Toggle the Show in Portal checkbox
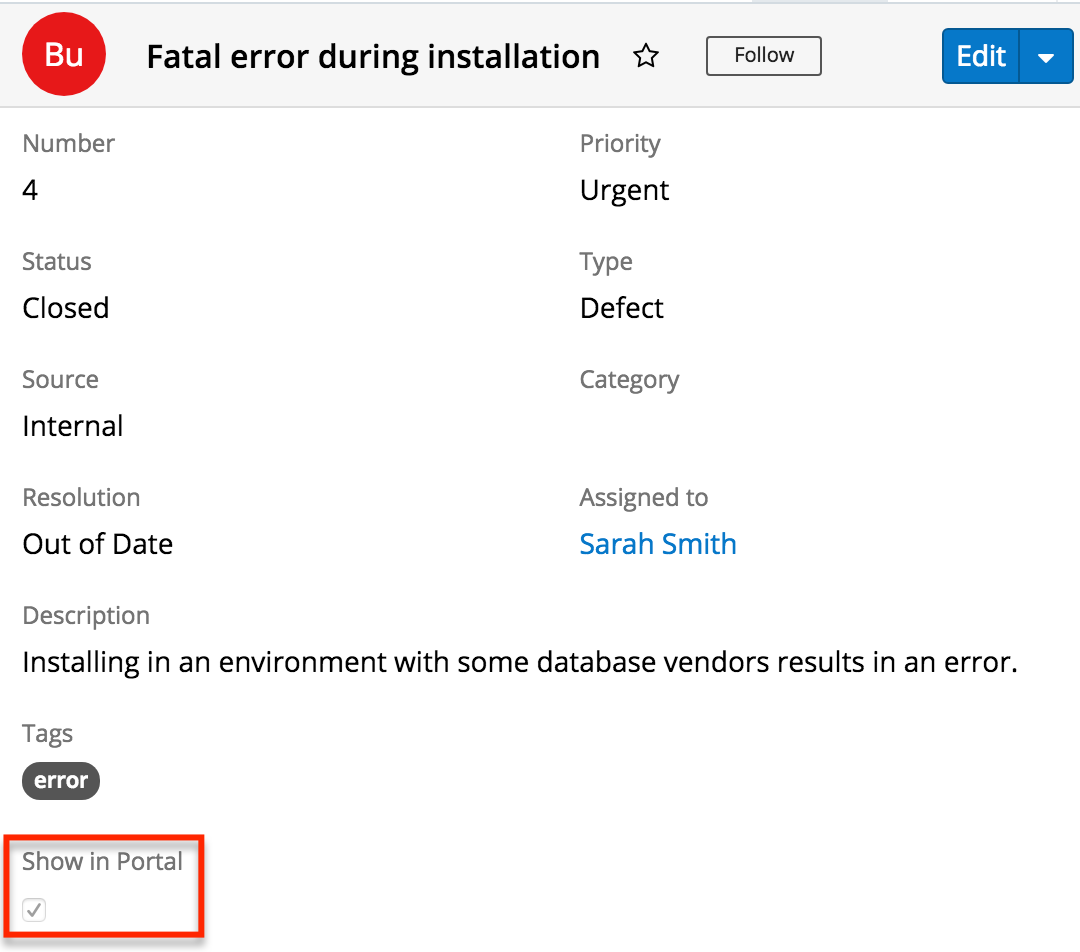Screen dimensions: 1080x952 coord(34,910)
